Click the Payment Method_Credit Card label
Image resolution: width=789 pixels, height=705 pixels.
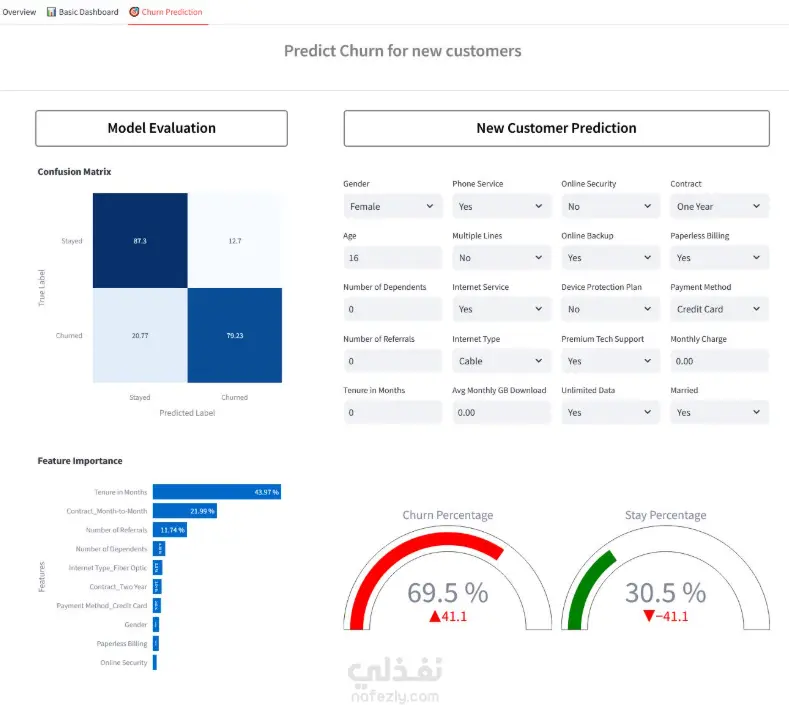click(102, 605)
